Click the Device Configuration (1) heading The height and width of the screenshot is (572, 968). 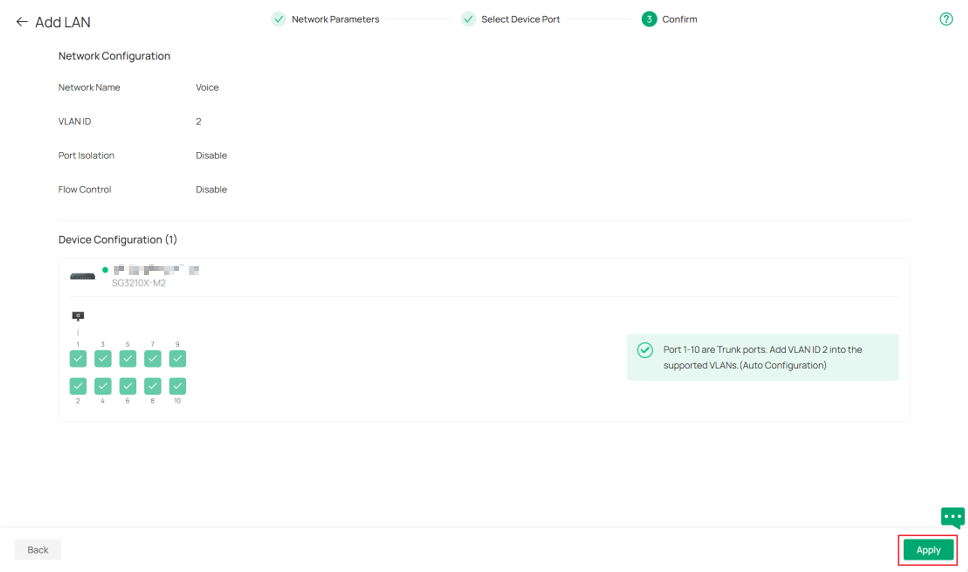point(117,239)
